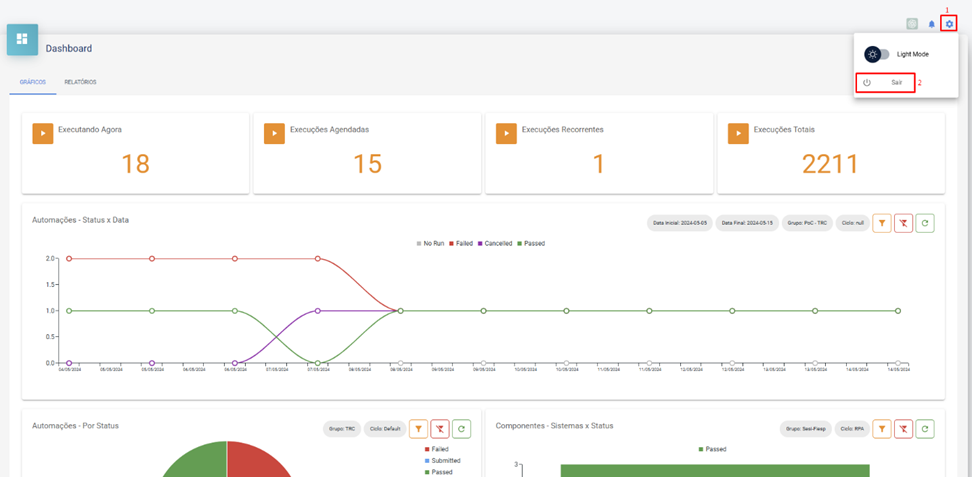Toggle Passed series in line chart legend
The image size is (972, 477).
click(x=531, y=244)
